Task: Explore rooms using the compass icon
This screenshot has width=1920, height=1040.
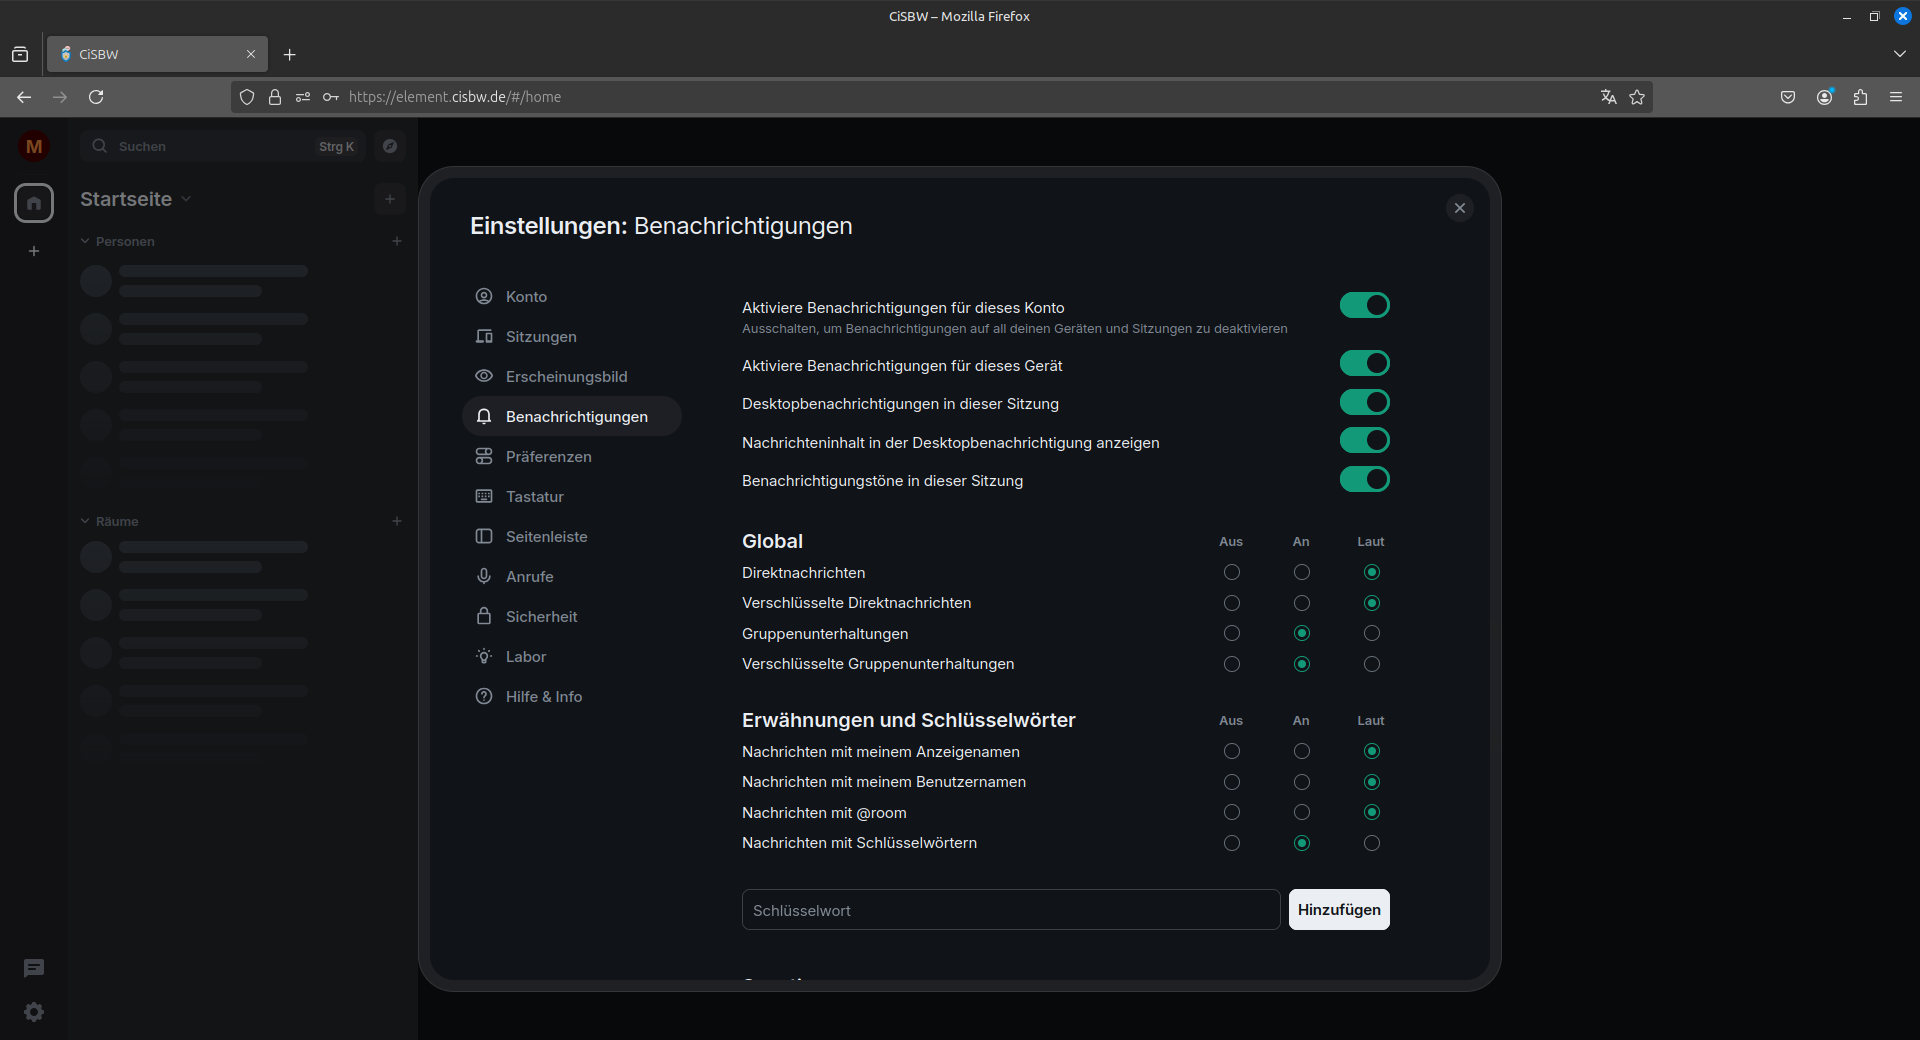Action: pos(389,146)
